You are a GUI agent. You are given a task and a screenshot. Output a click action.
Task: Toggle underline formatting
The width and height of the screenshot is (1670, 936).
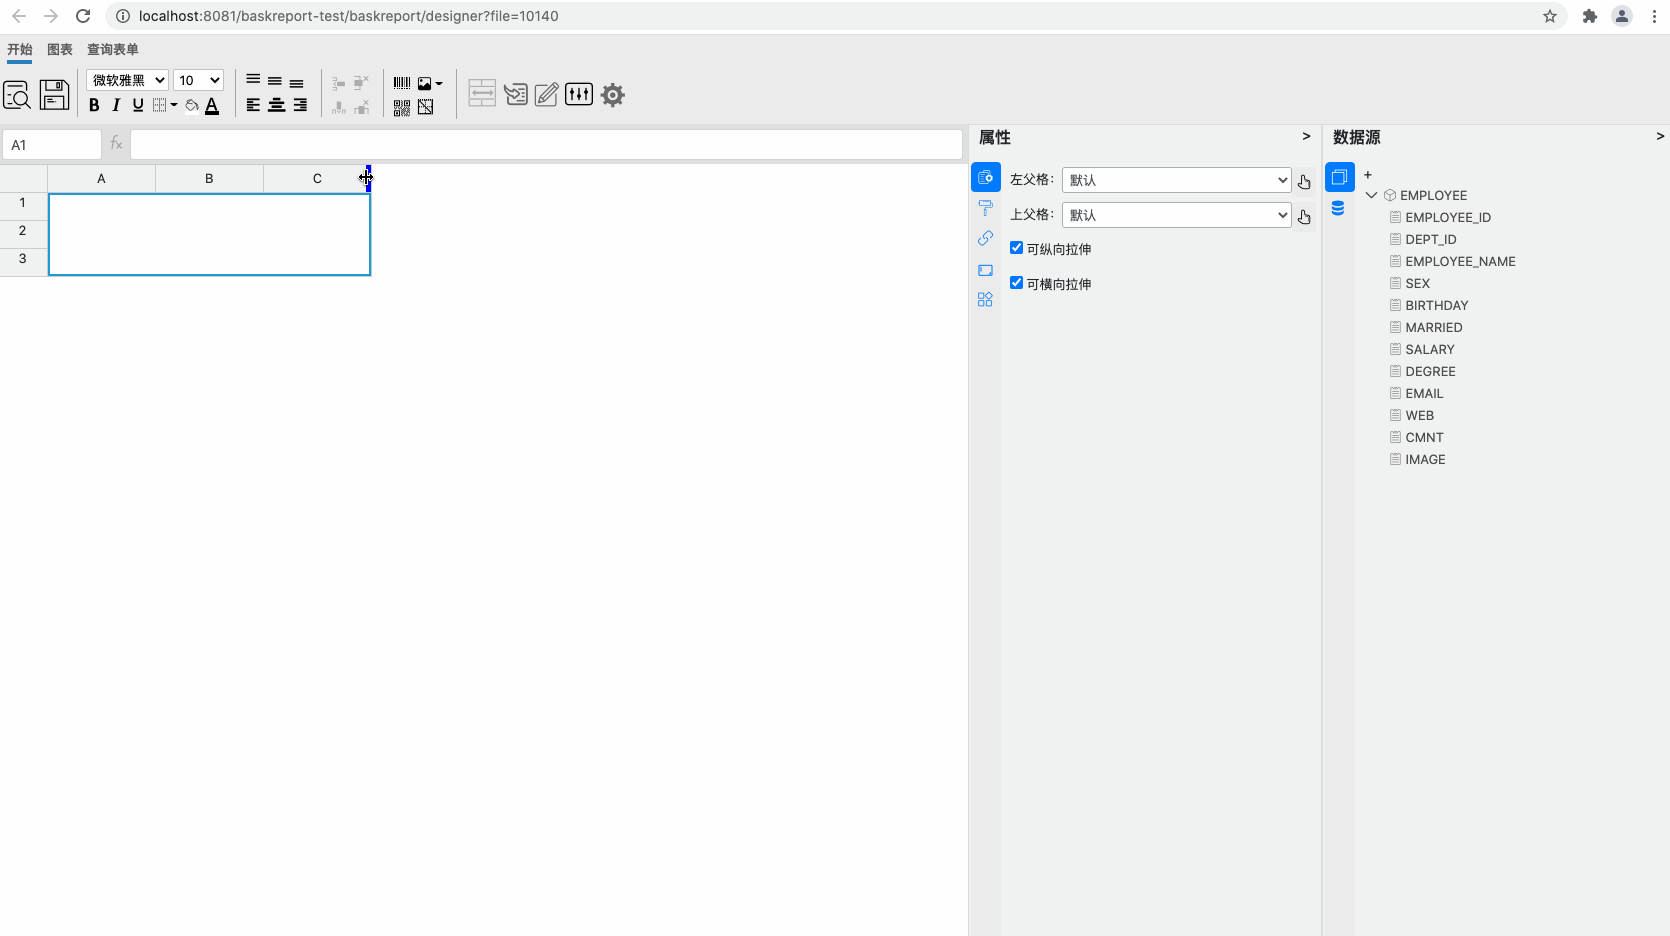pos(138,105)
